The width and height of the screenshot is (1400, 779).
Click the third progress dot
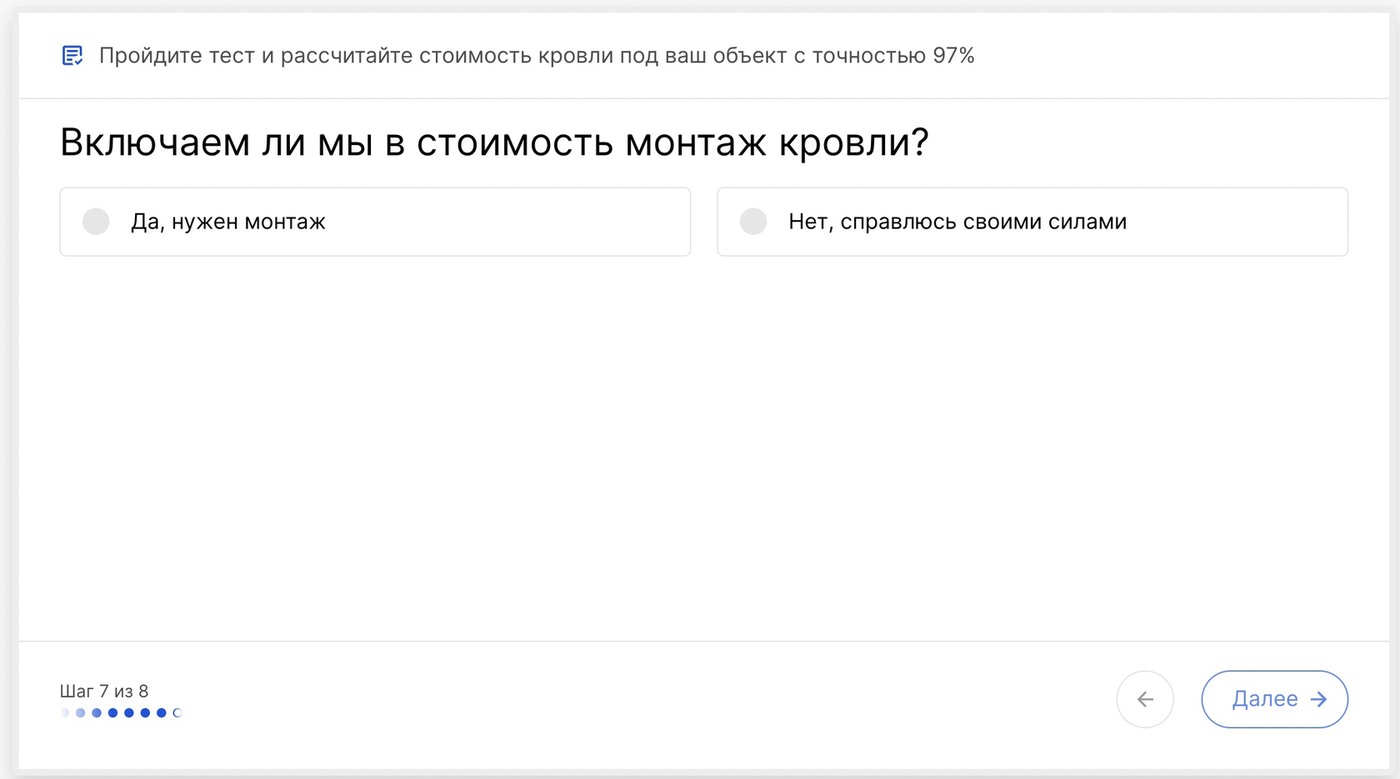[97, 713]
